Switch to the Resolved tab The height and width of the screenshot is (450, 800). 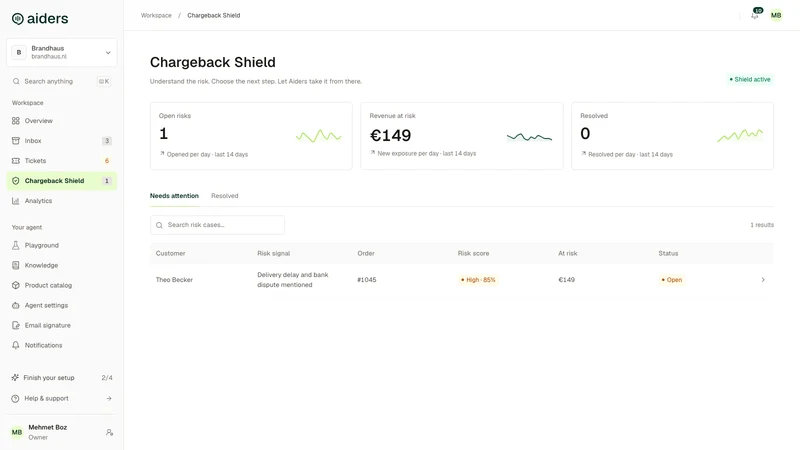(224, 196)
